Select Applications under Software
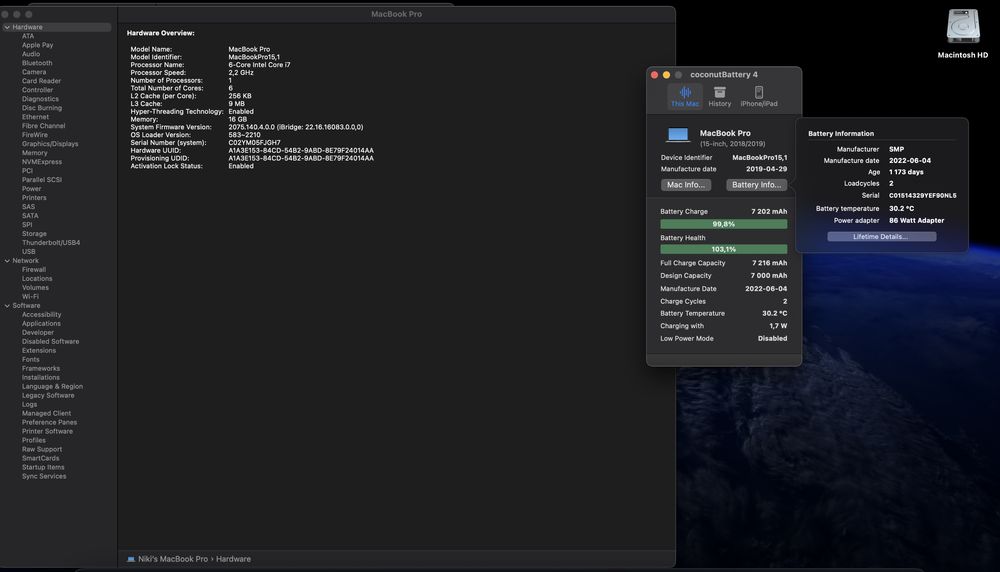 [x=41, y=323]
